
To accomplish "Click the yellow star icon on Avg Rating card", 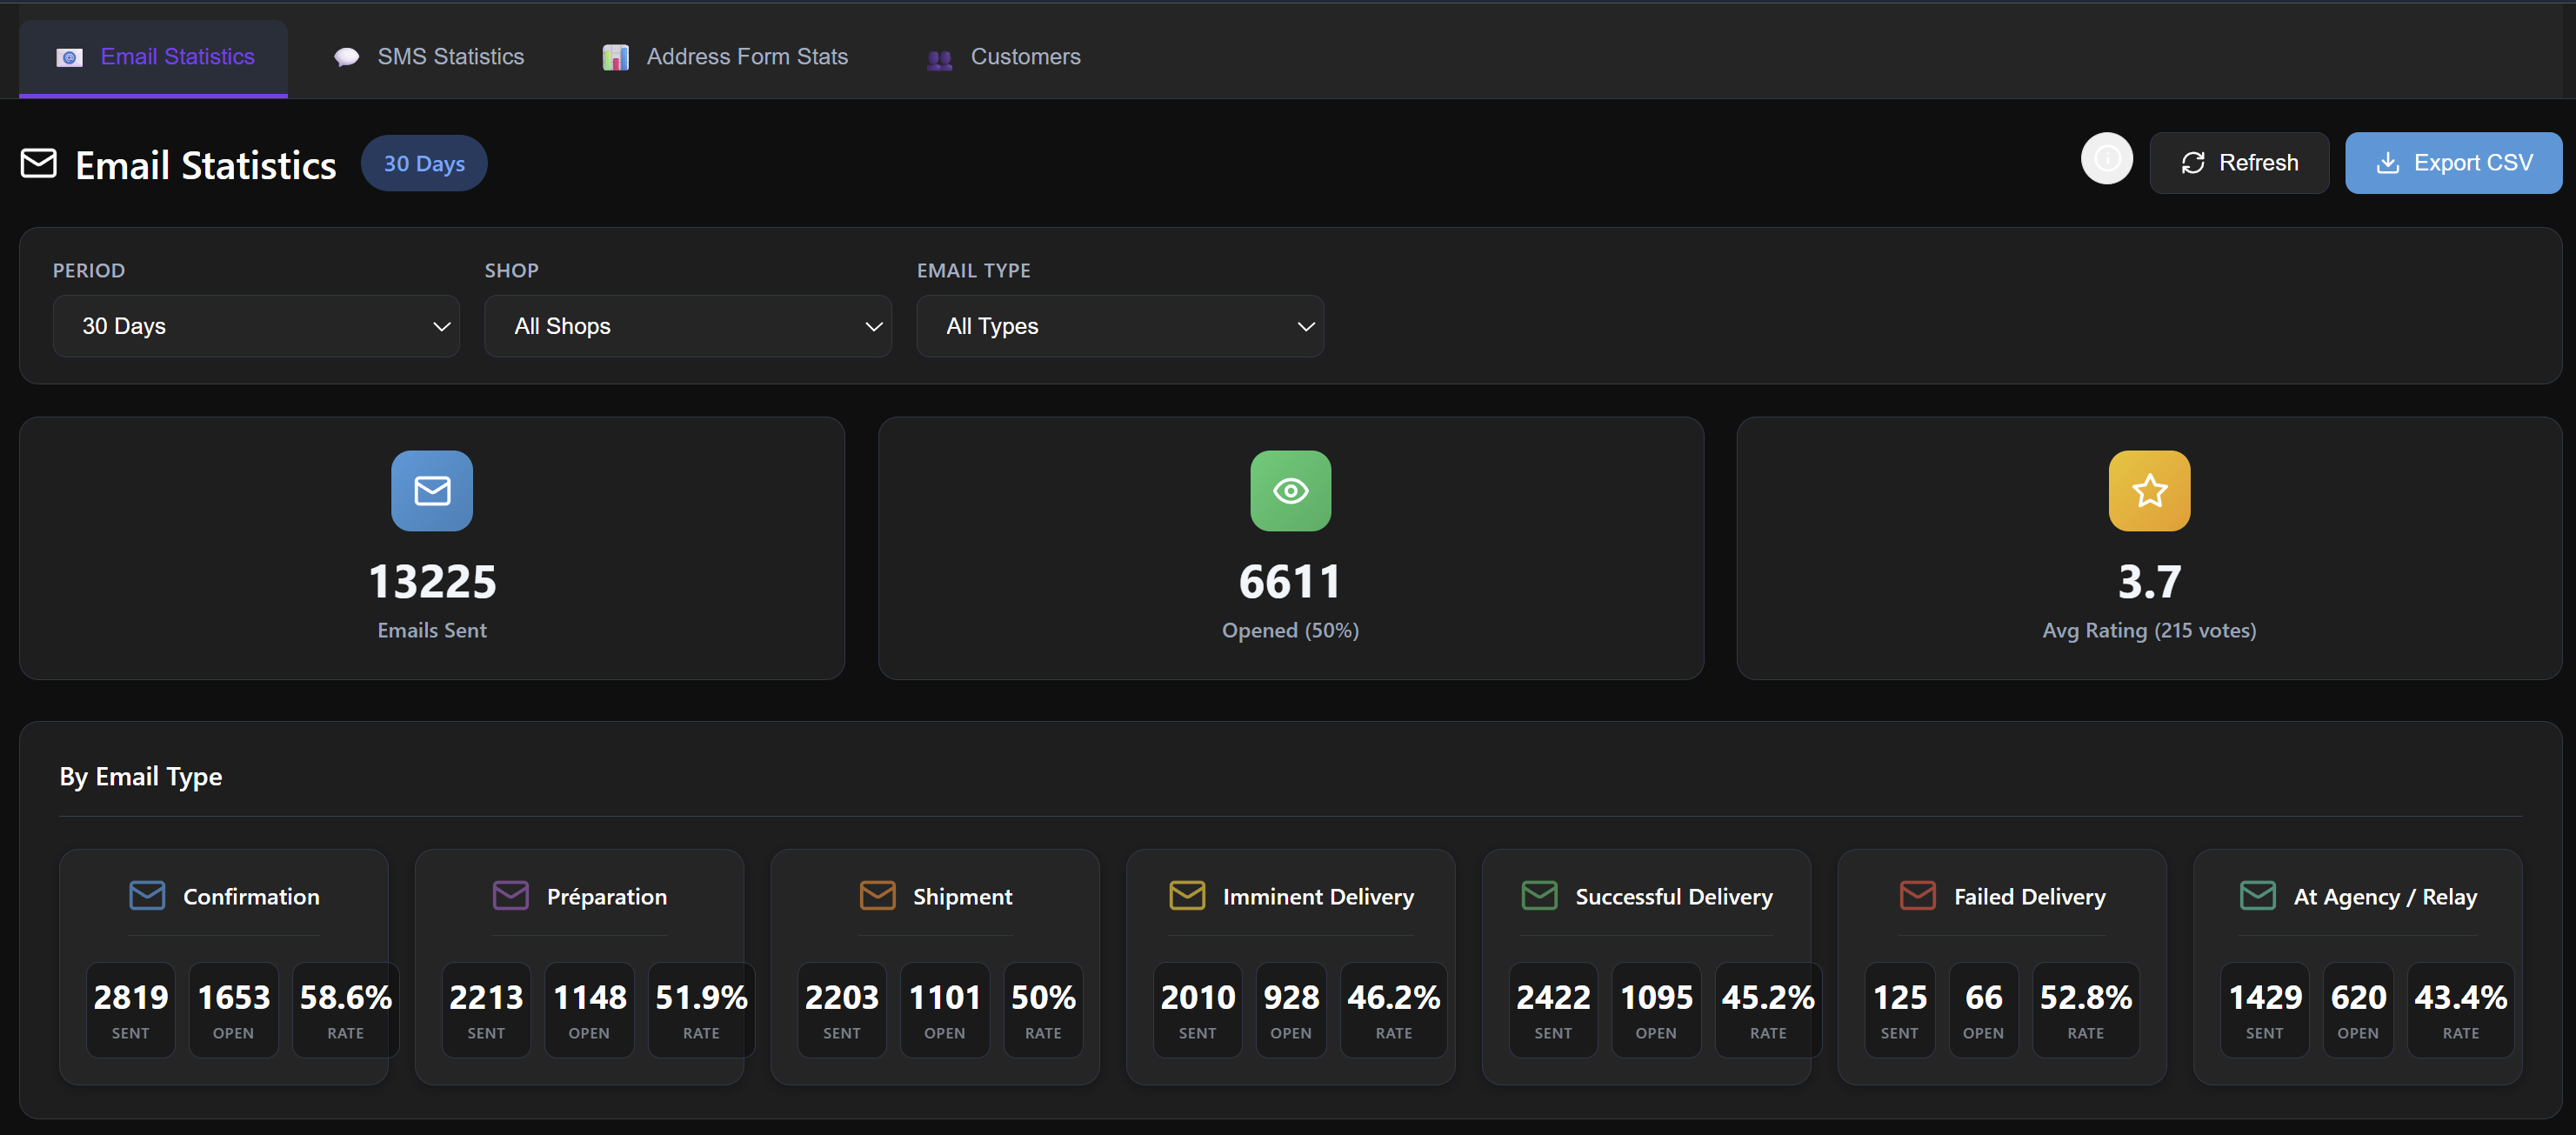I will (2148, 490).
